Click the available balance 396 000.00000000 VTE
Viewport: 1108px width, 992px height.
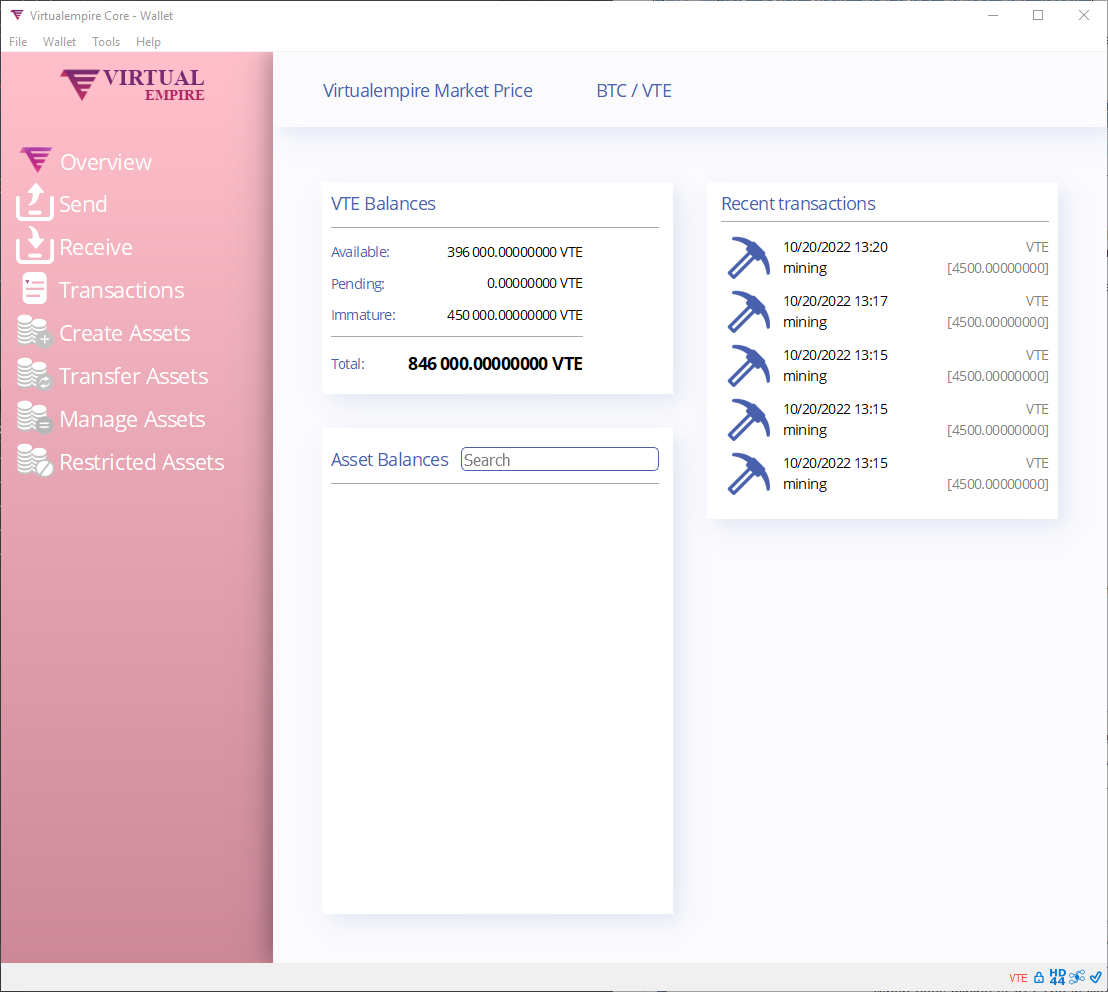pyautogui.click(x=514, y=252)
